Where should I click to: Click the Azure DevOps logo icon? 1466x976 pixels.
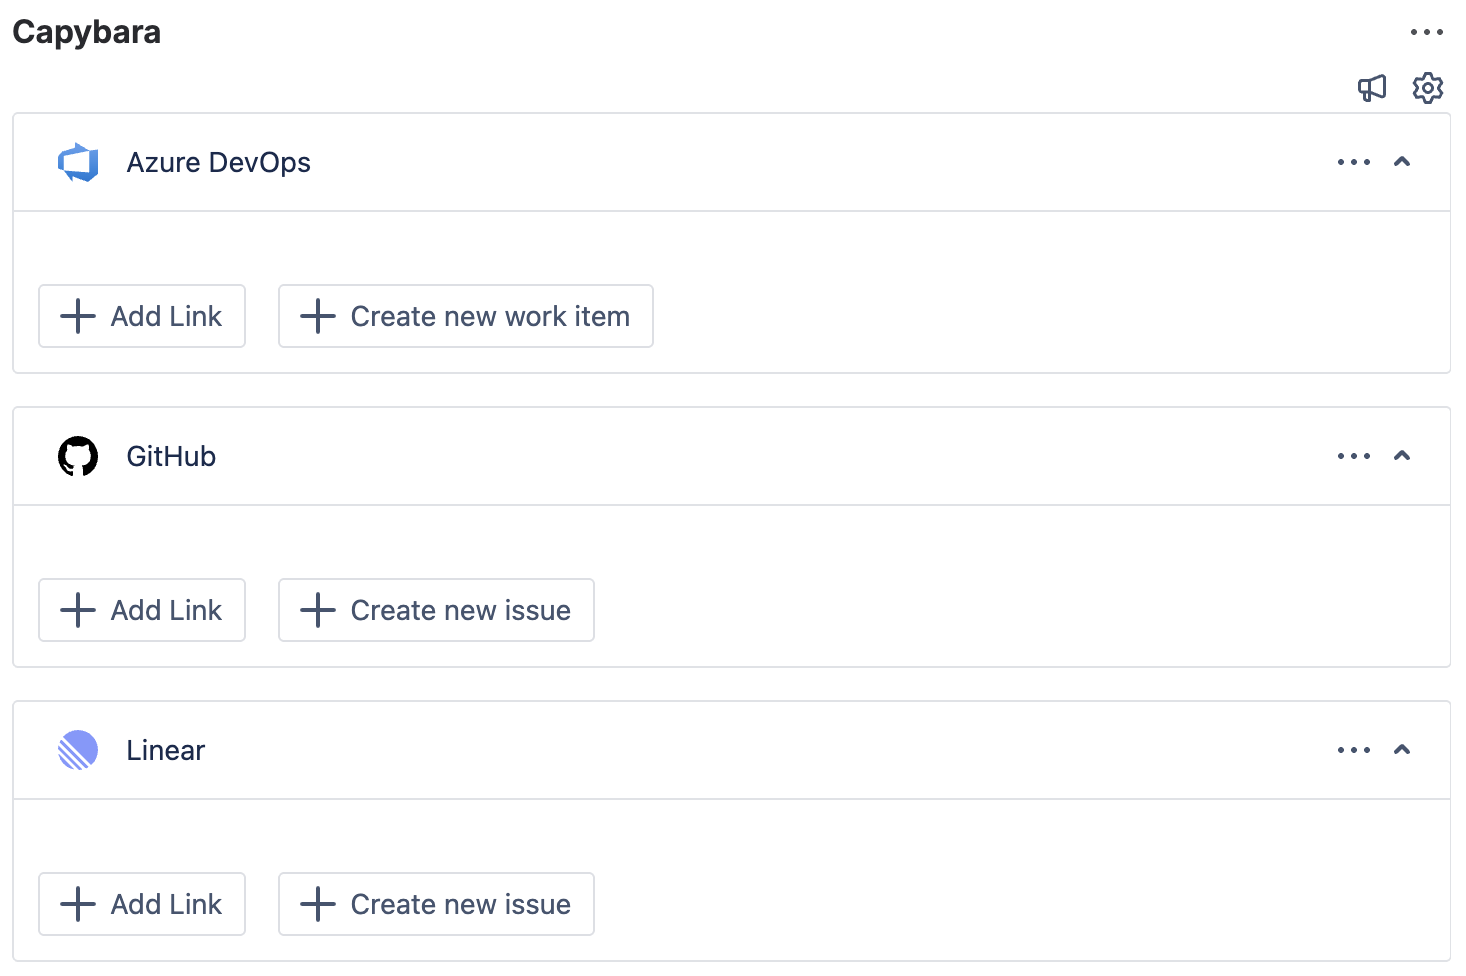(x=78, y=162)
